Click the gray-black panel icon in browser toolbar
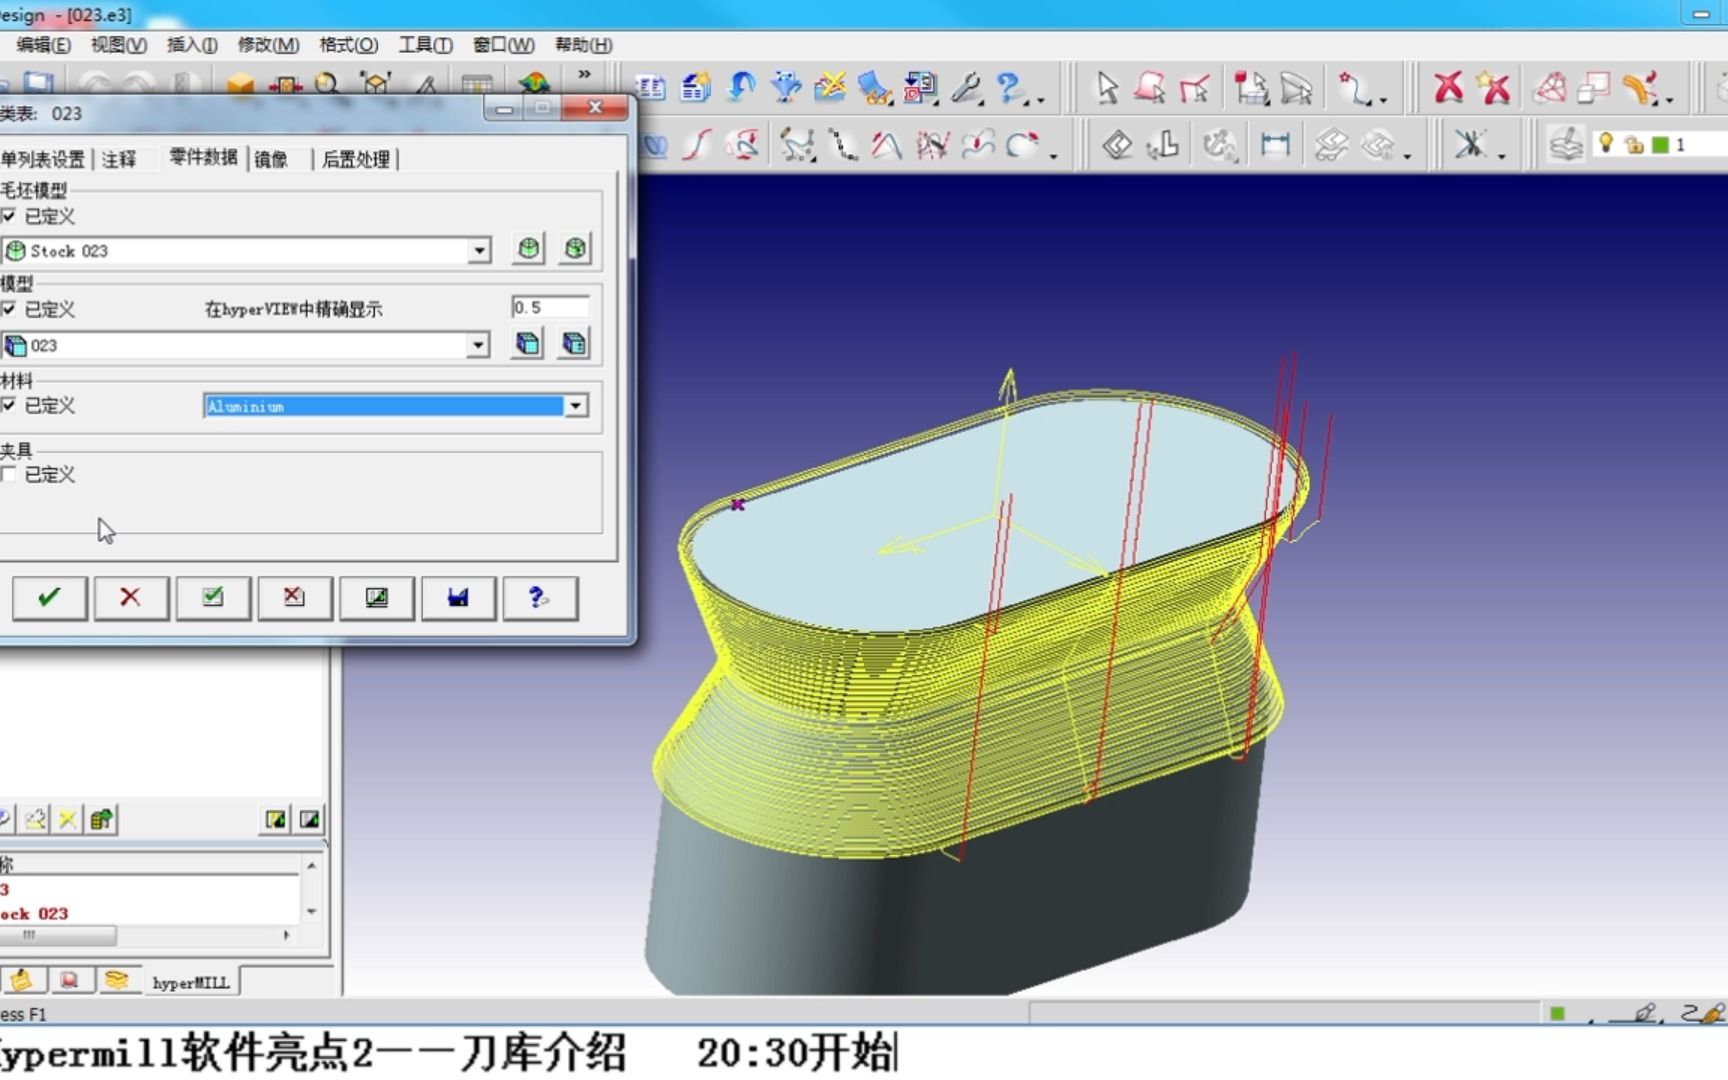Screen dimensions: 1728x1080 tap(310, 820)
